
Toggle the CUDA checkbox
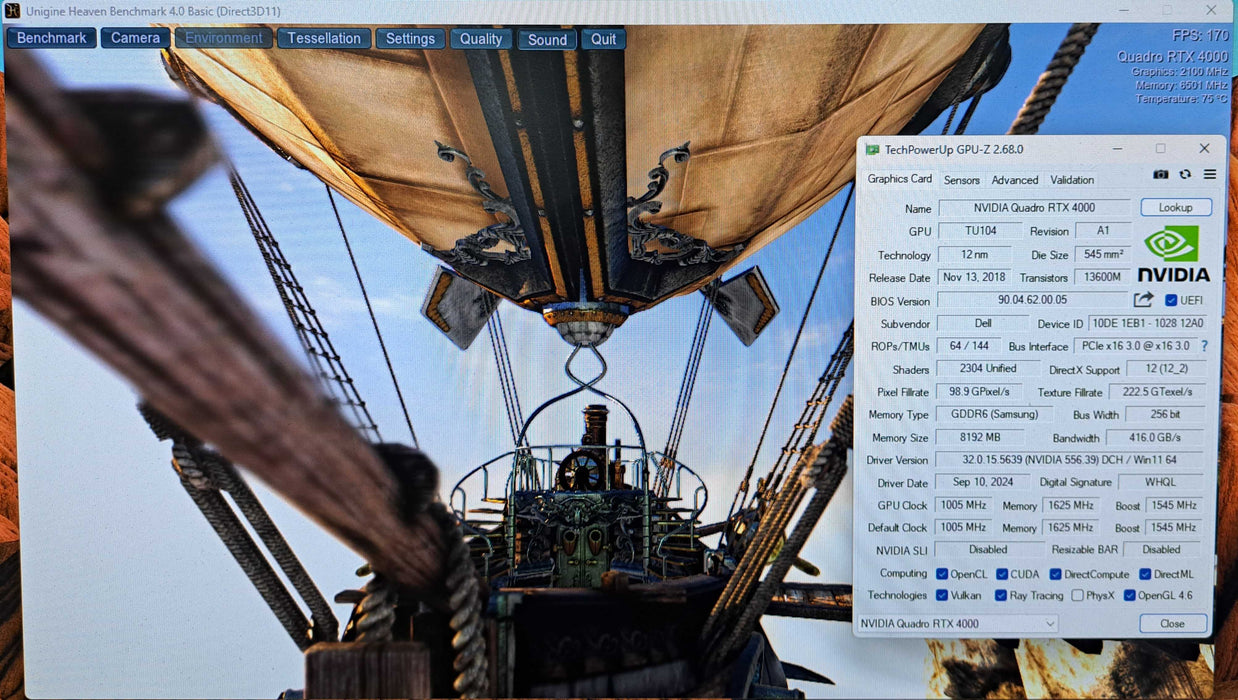pyautogui.click(x=1001, y=574)
